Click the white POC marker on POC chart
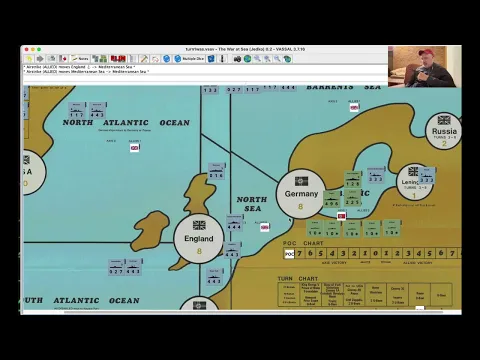480x360 pixels. tap(289, 254)
